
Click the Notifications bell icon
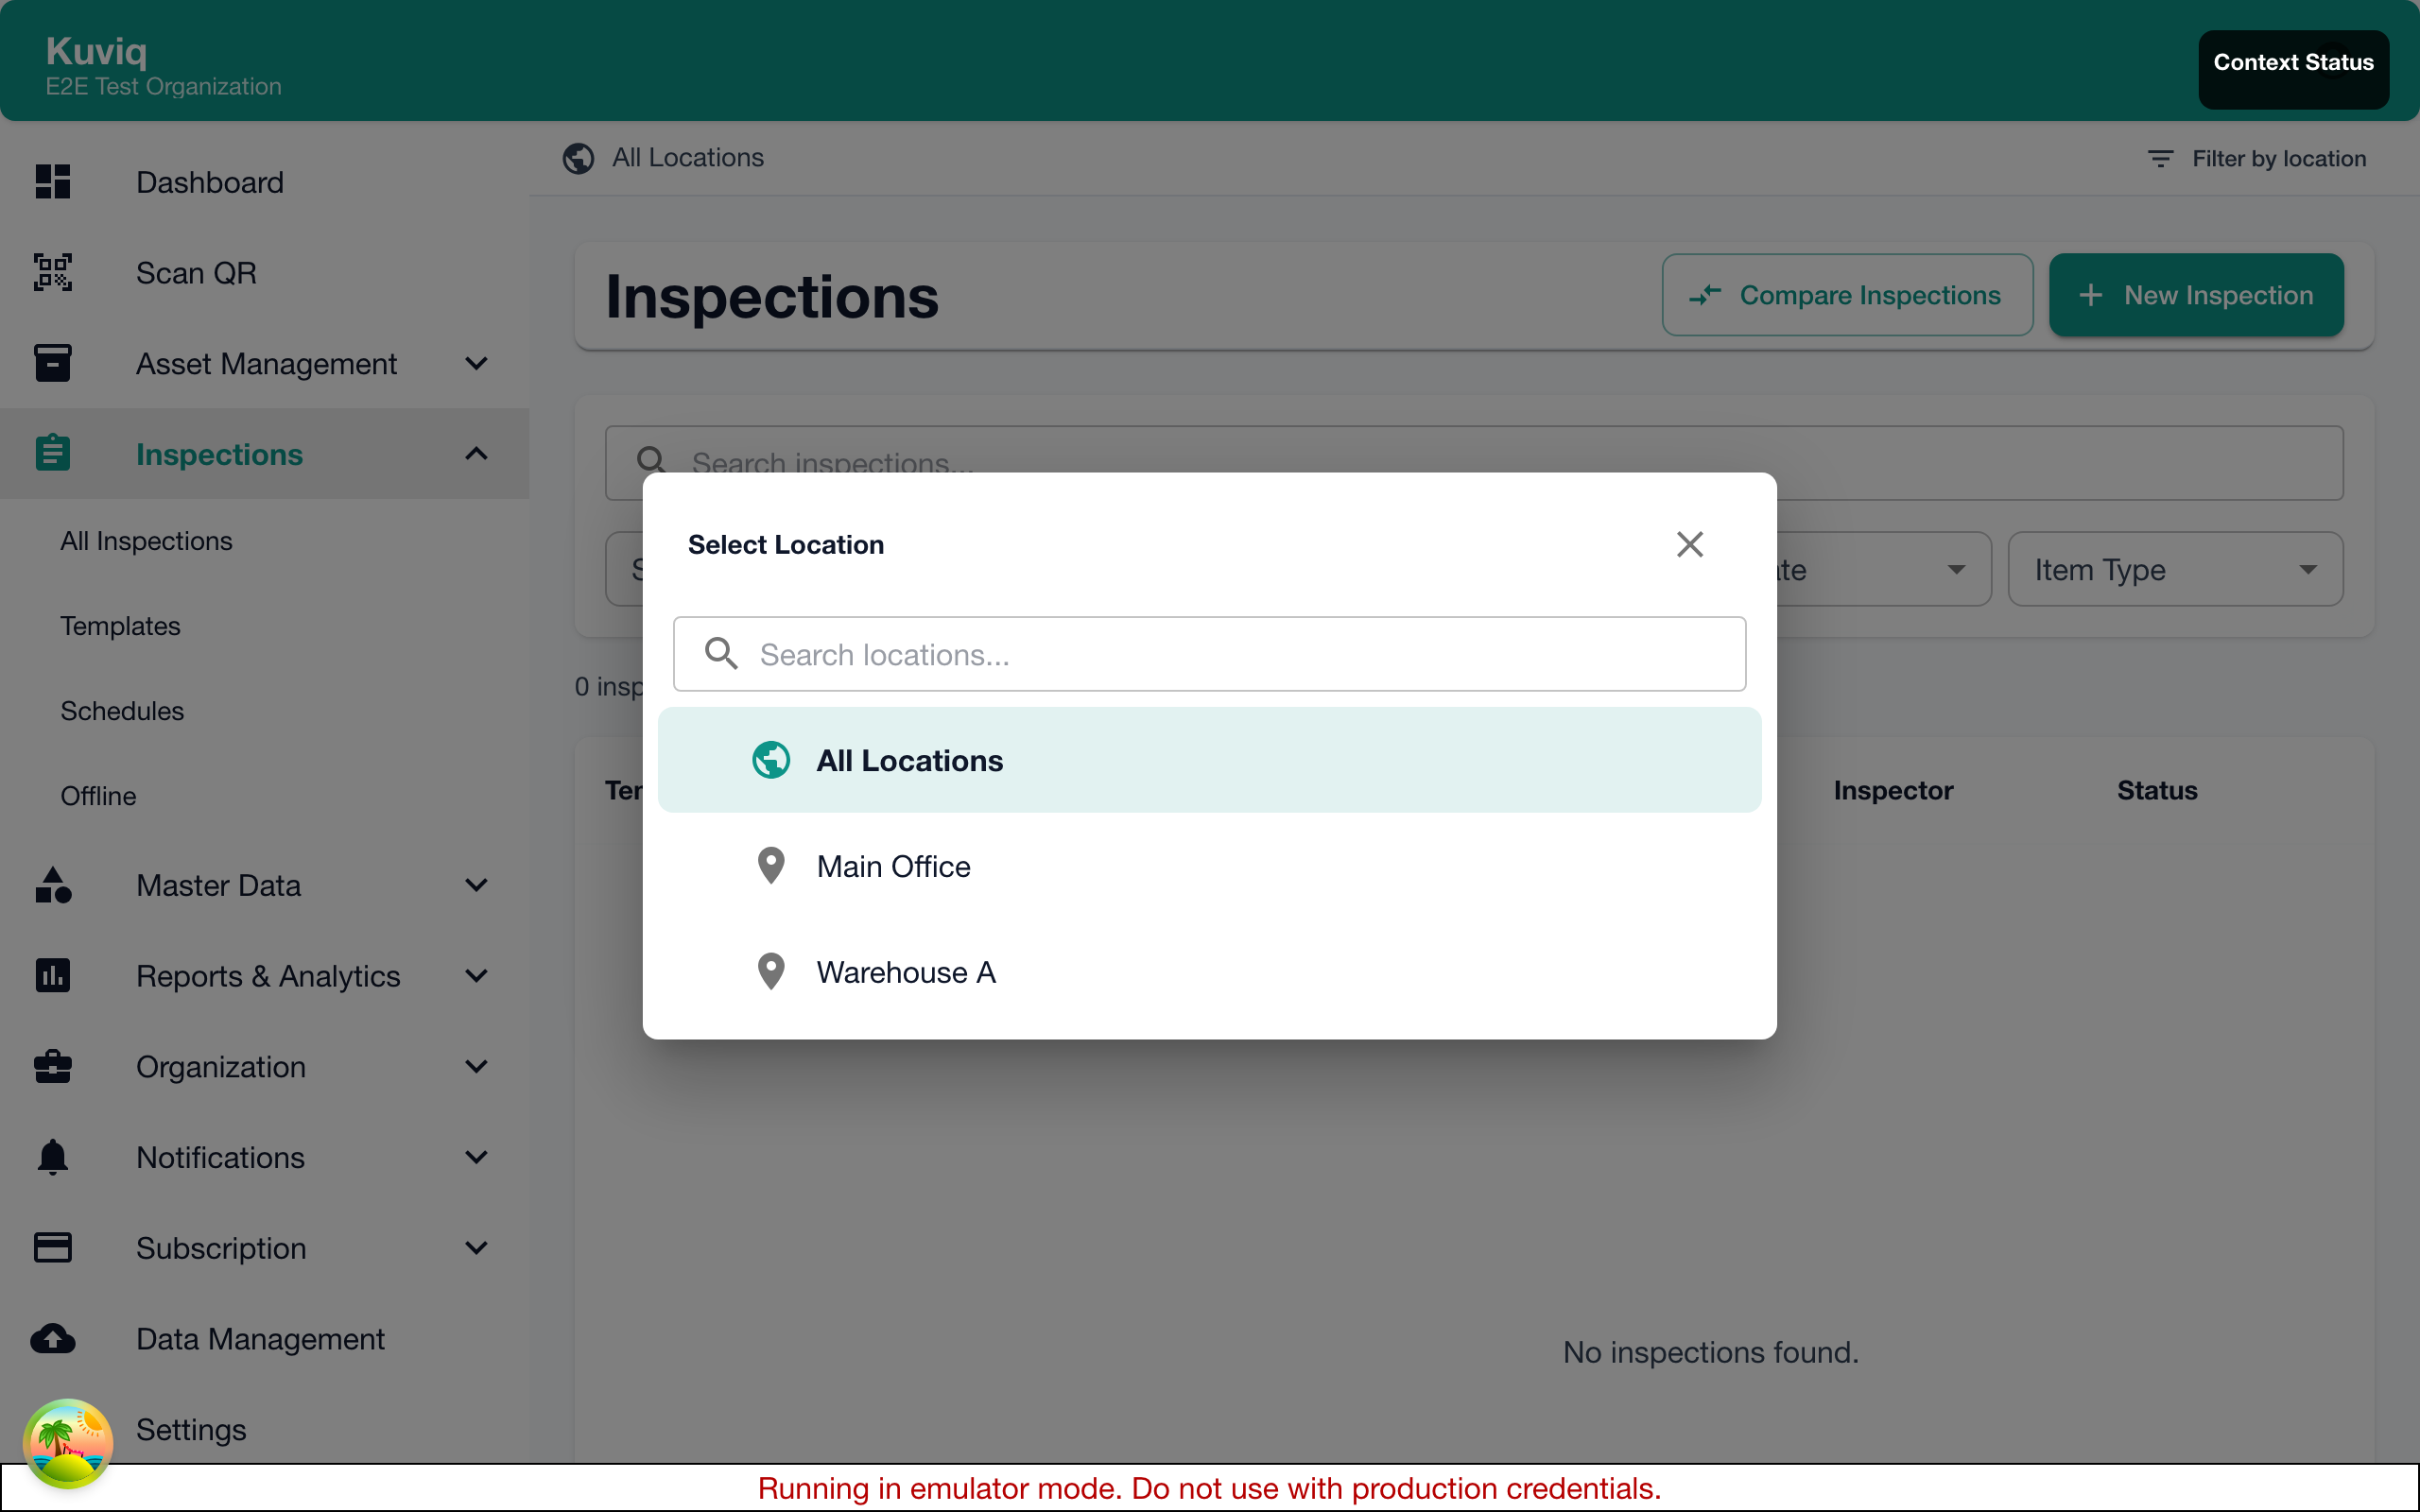tap(52, 1157)
